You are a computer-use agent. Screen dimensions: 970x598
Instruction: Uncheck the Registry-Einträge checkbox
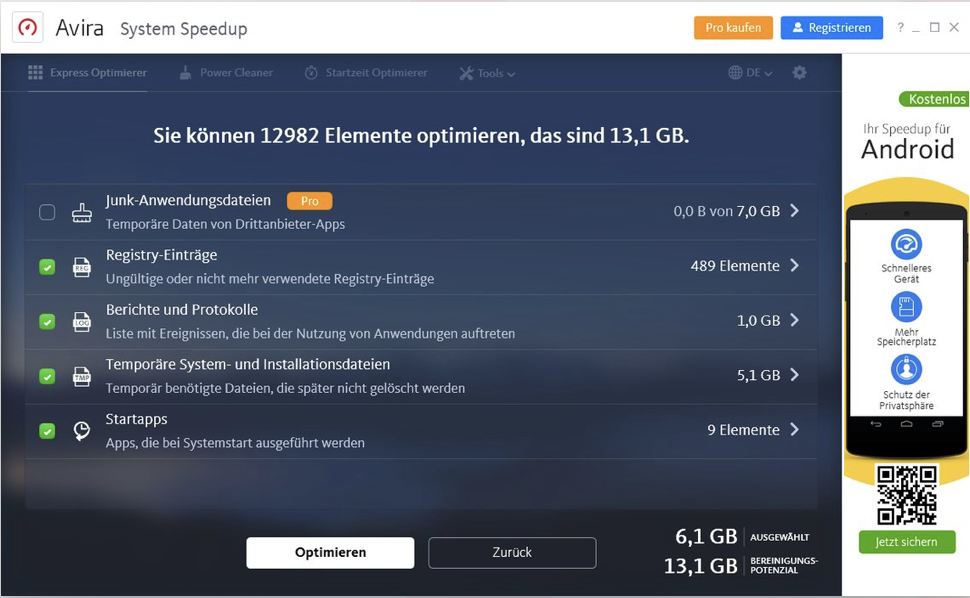pyautogui.click(x=47, y=267)
